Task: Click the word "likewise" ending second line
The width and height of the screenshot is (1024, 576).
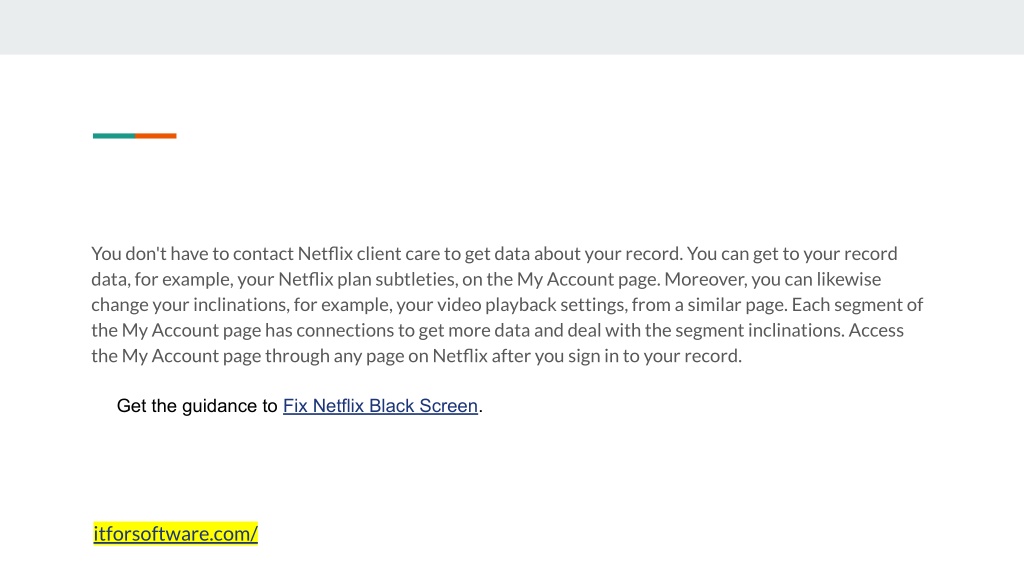Action: pyautogui.click(x=848, y=280)
